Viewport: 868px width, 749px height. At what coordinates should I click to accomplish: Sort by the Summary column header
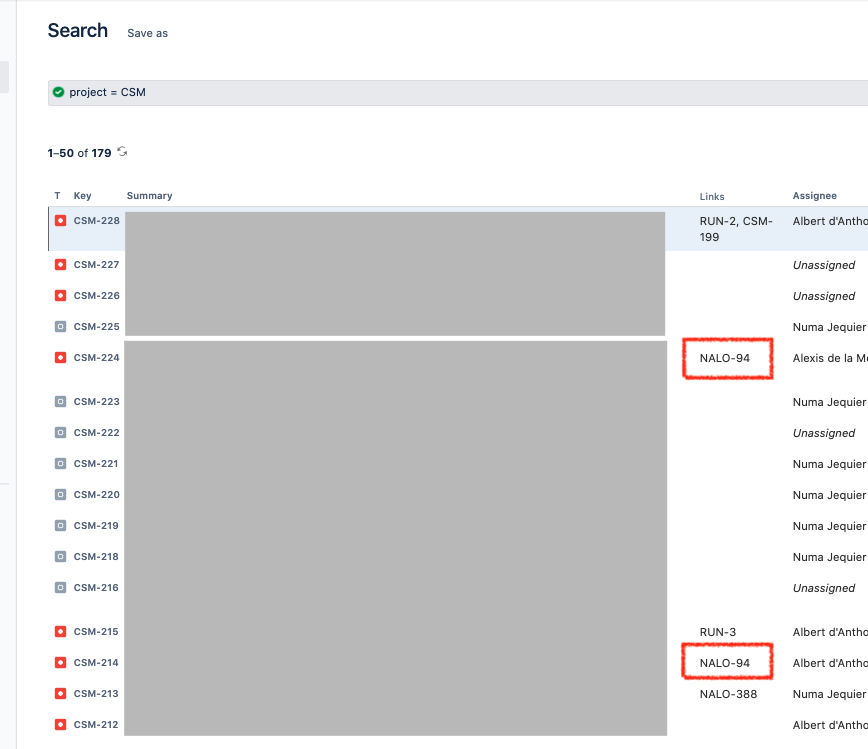point(149,195)
